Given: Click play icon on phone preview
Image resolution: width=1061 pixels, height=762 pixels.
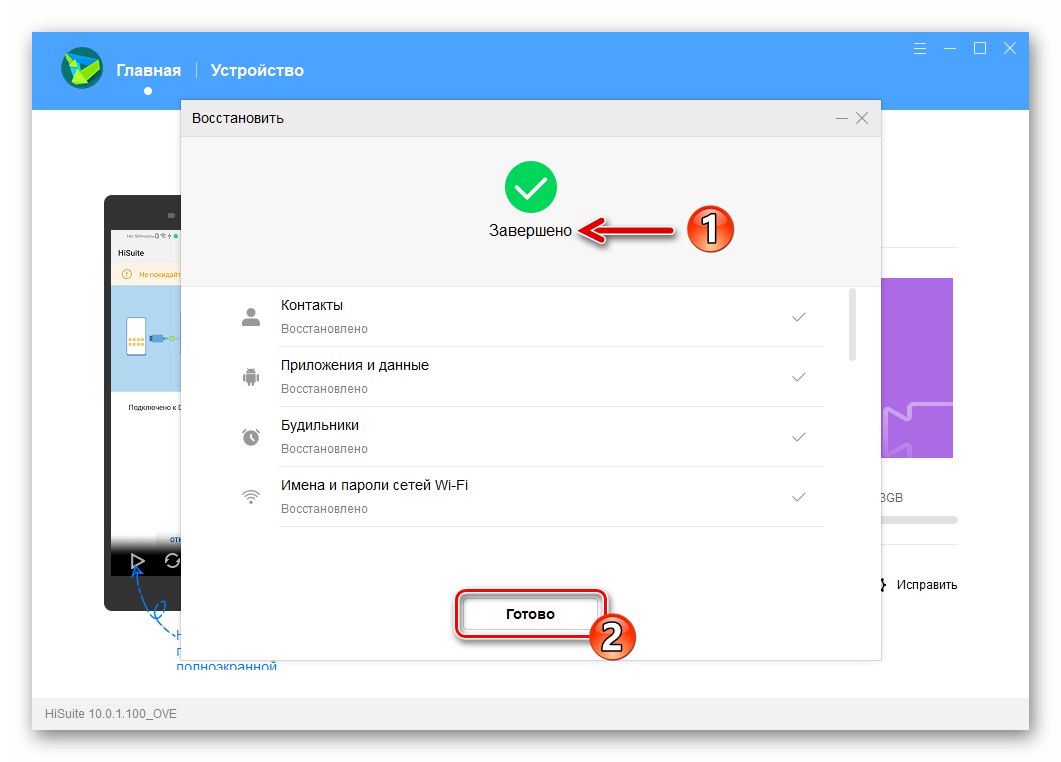Looking at the screenshot, I should point(137,561).
